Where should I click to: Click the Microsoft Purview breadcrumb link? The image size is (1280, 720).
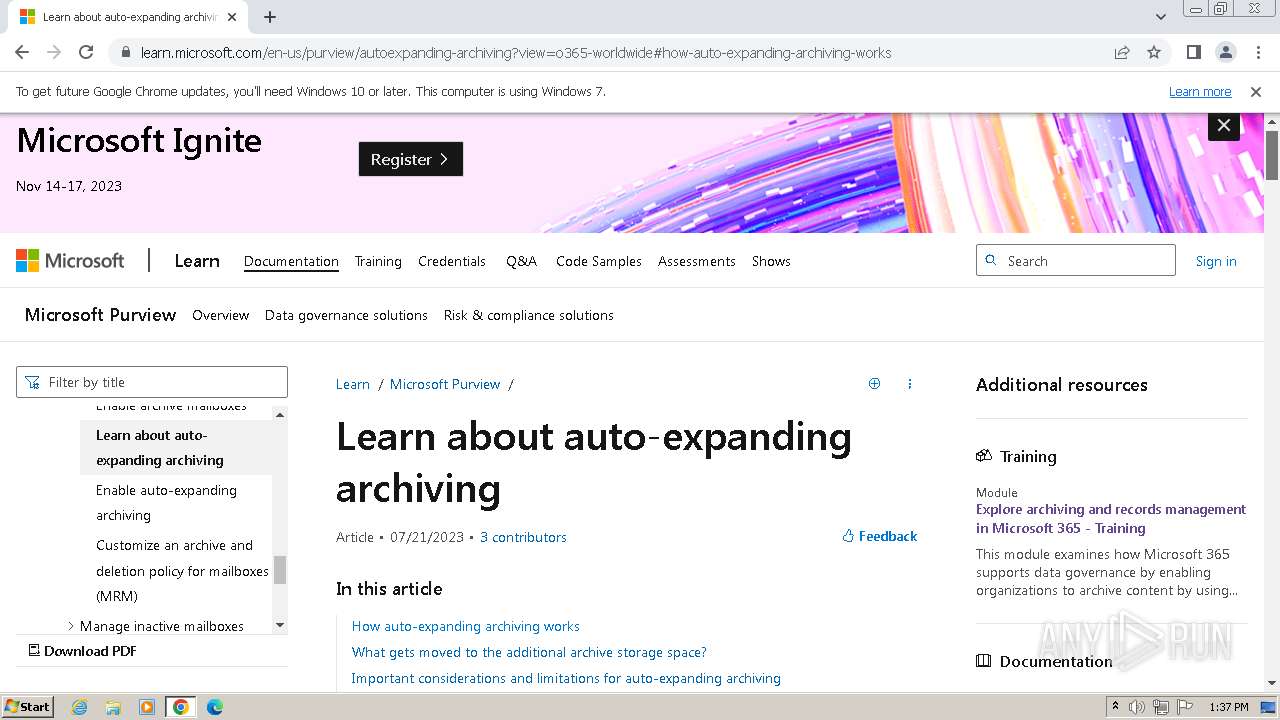pos(445,384)
